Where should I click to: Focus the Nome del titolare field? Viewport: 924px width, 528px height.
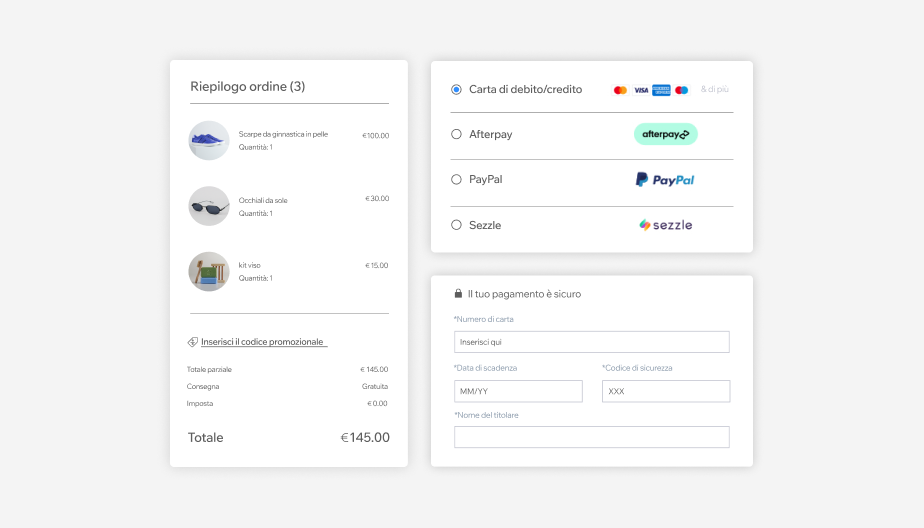(592, 437)
